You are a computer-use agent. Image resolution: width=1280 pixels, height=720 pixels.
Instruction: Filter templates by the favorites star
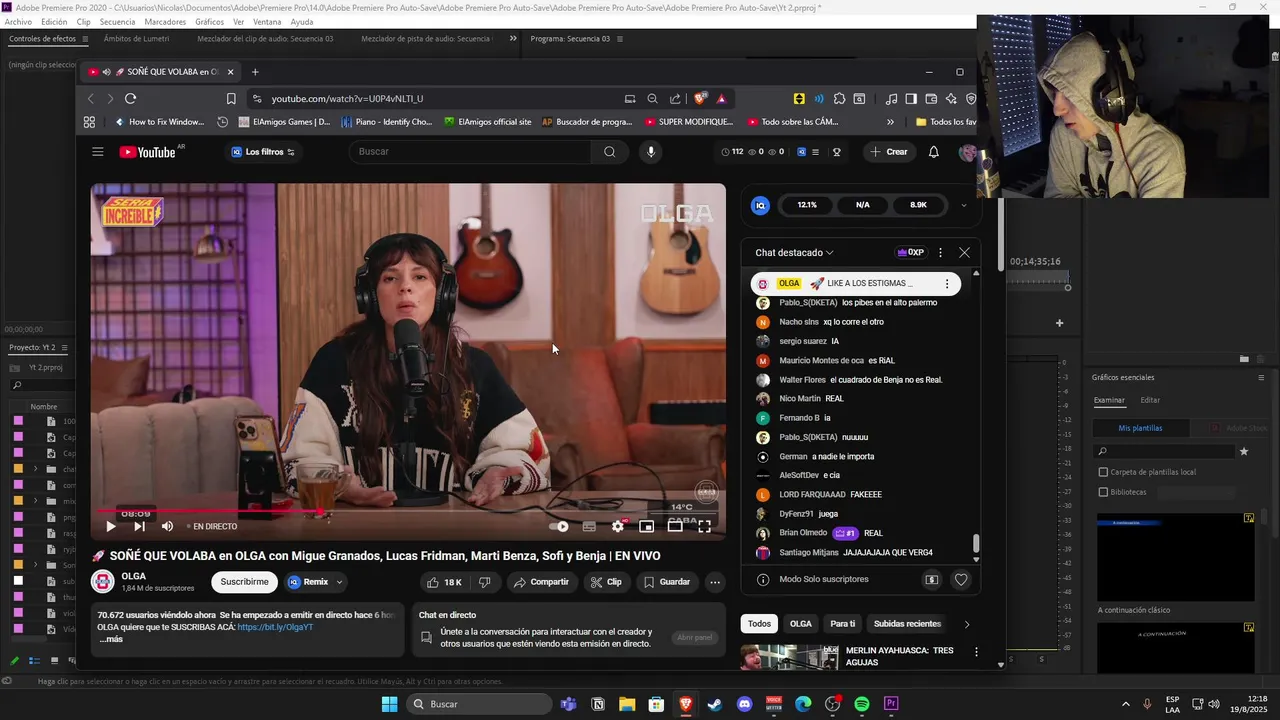(1244, 451)
